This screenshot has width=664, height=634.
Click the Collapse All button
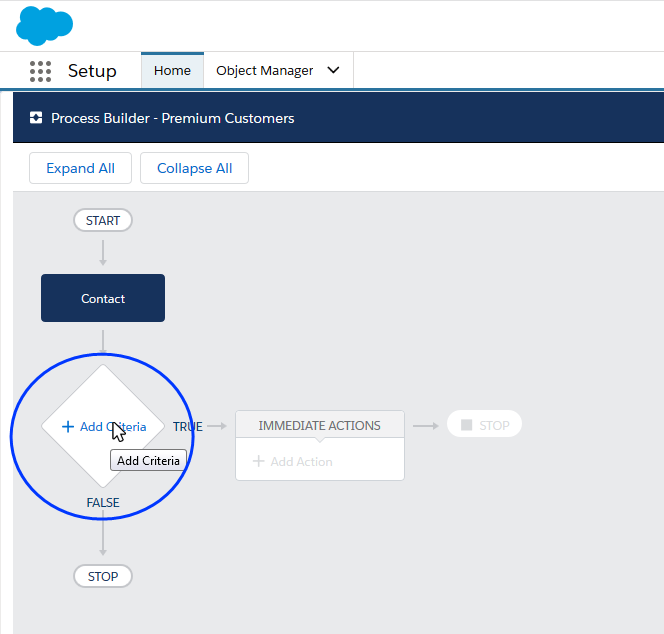[x=194, y=168]
